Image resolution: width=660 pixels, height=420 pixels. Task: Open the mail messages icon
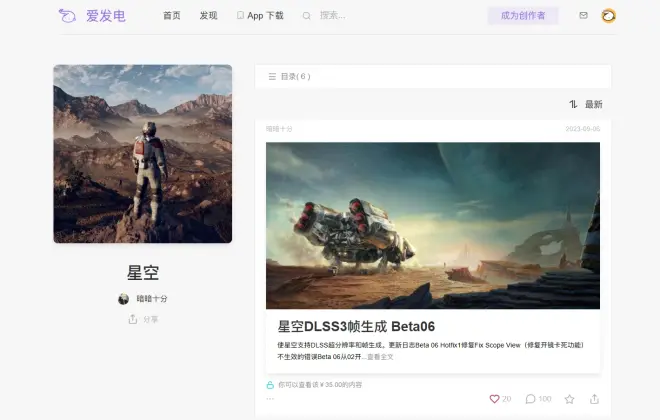tap(583, 16)
